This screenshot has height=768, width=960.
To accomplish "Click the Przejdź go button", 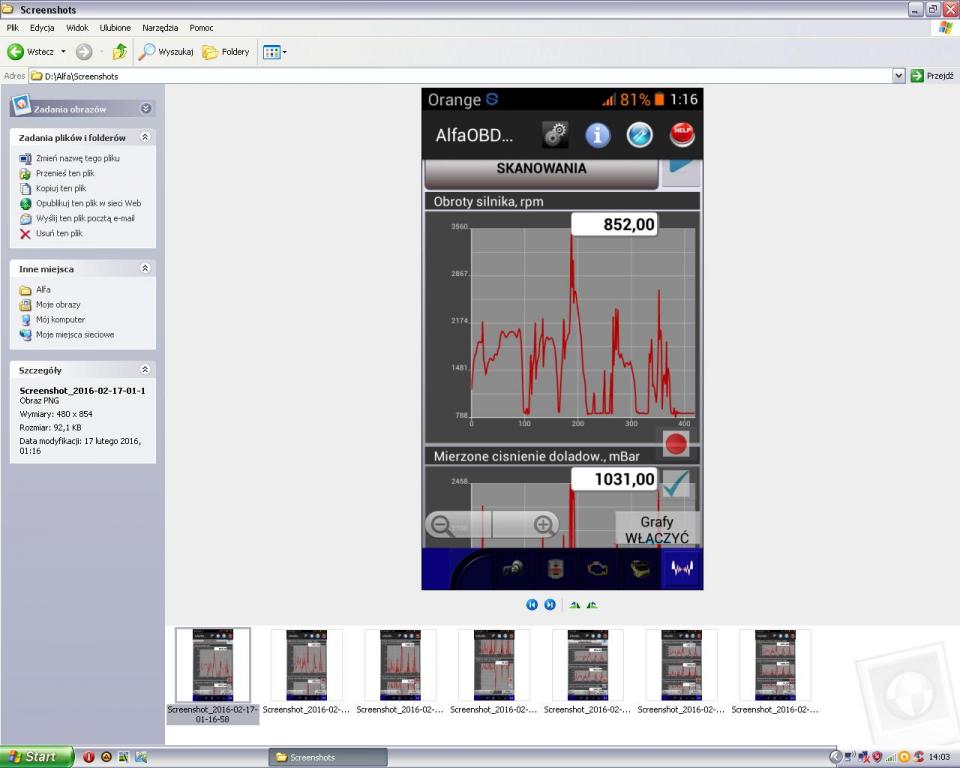I will [932, 76].
